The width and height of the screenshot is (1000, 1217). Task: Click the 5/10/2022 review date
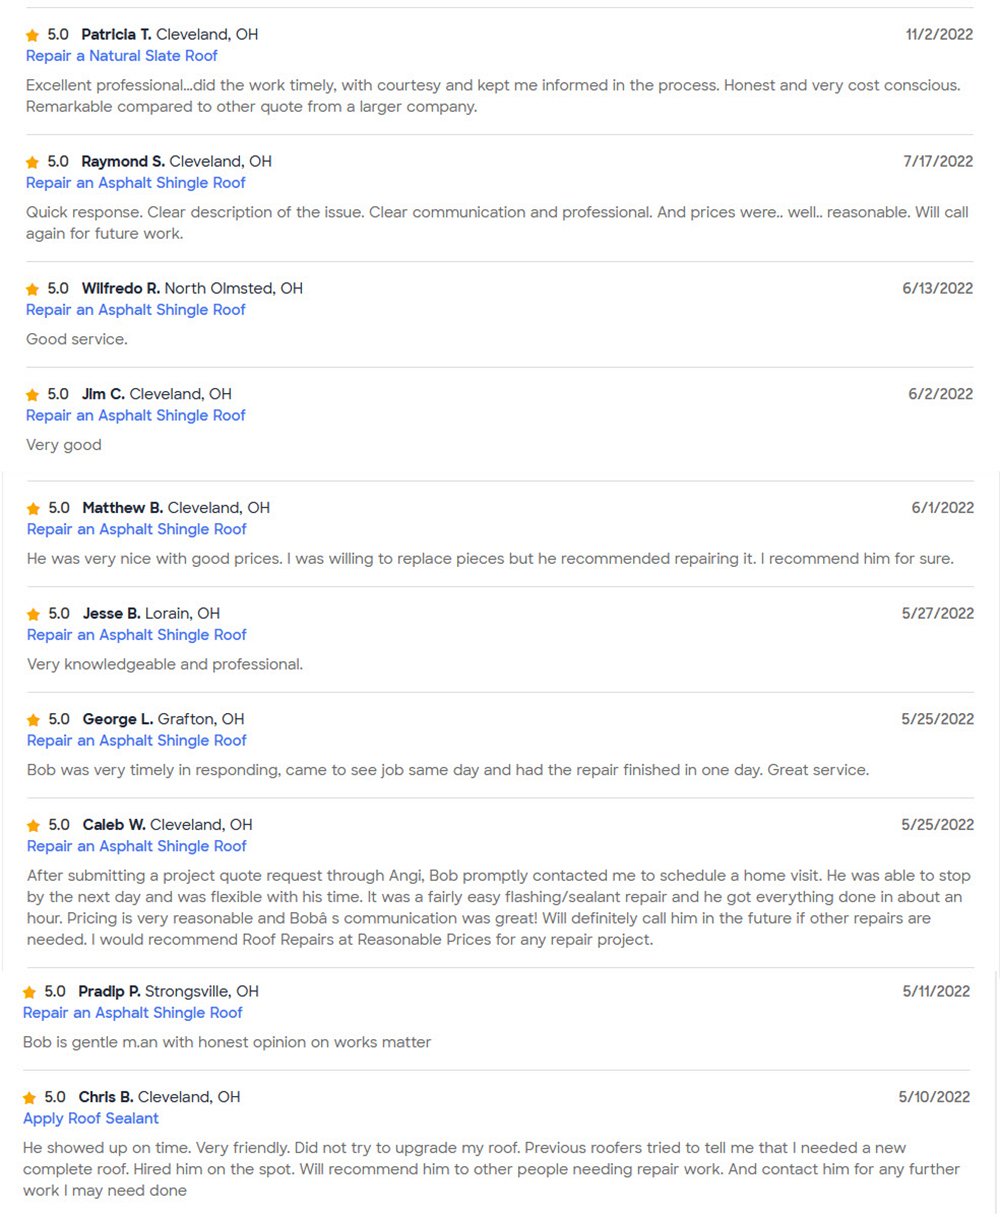(934, 1097)
